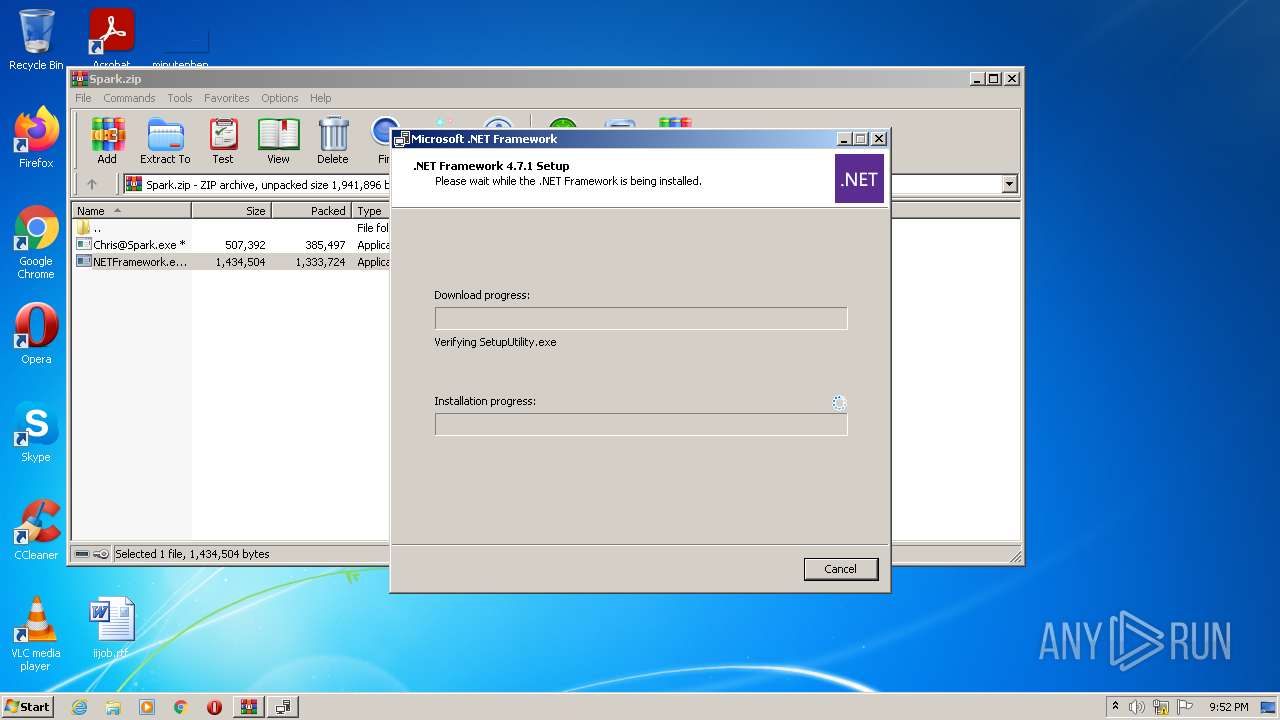
Task: Click the View toolbar icon in WinRAR
Action: point(278,140)
